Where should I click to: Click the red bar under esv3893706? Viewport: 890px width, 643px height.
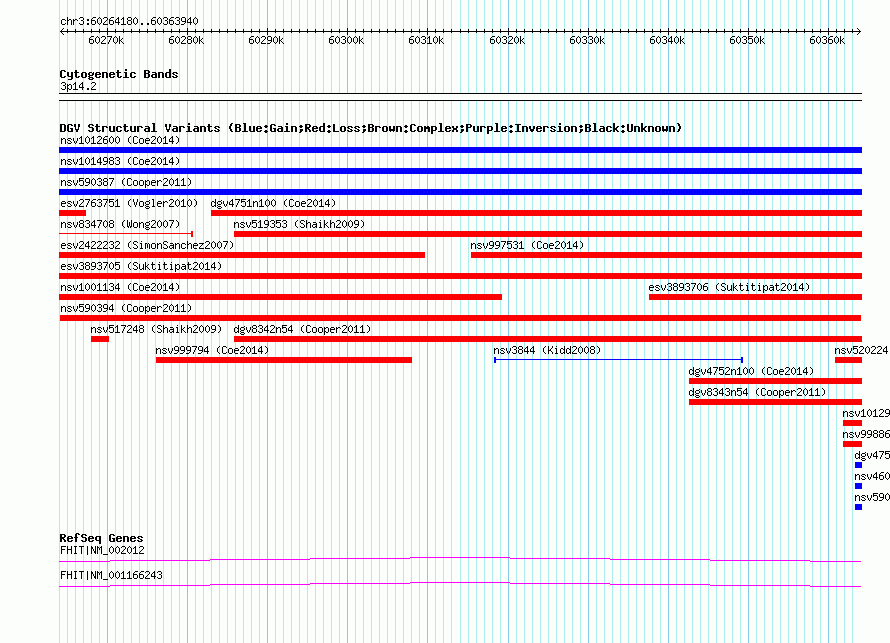[x=755, y=297]
